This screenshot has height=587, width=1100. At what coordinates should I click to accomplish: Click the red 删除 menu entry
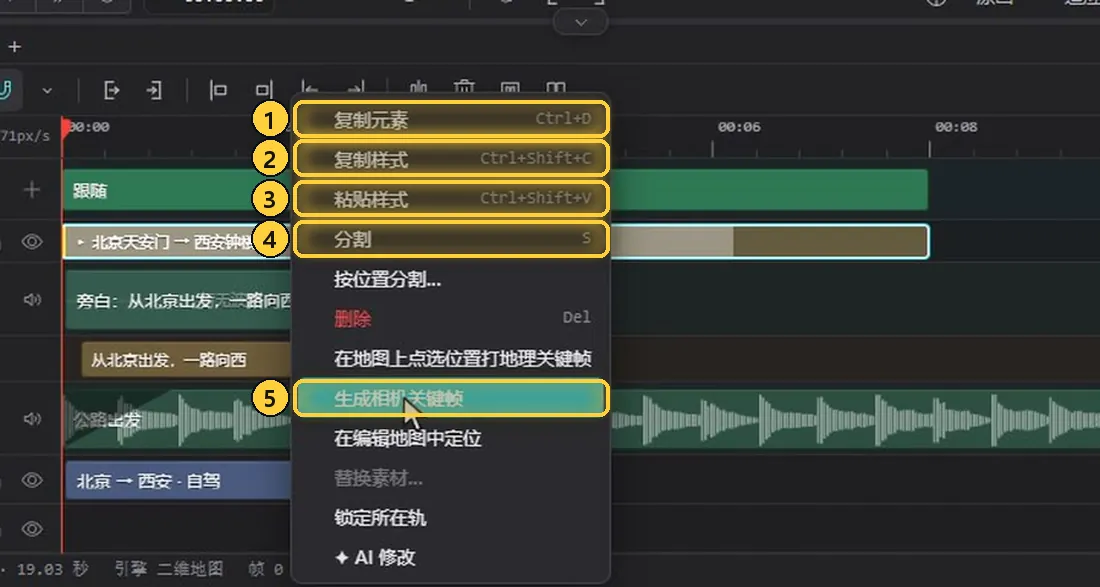(451, 319)
